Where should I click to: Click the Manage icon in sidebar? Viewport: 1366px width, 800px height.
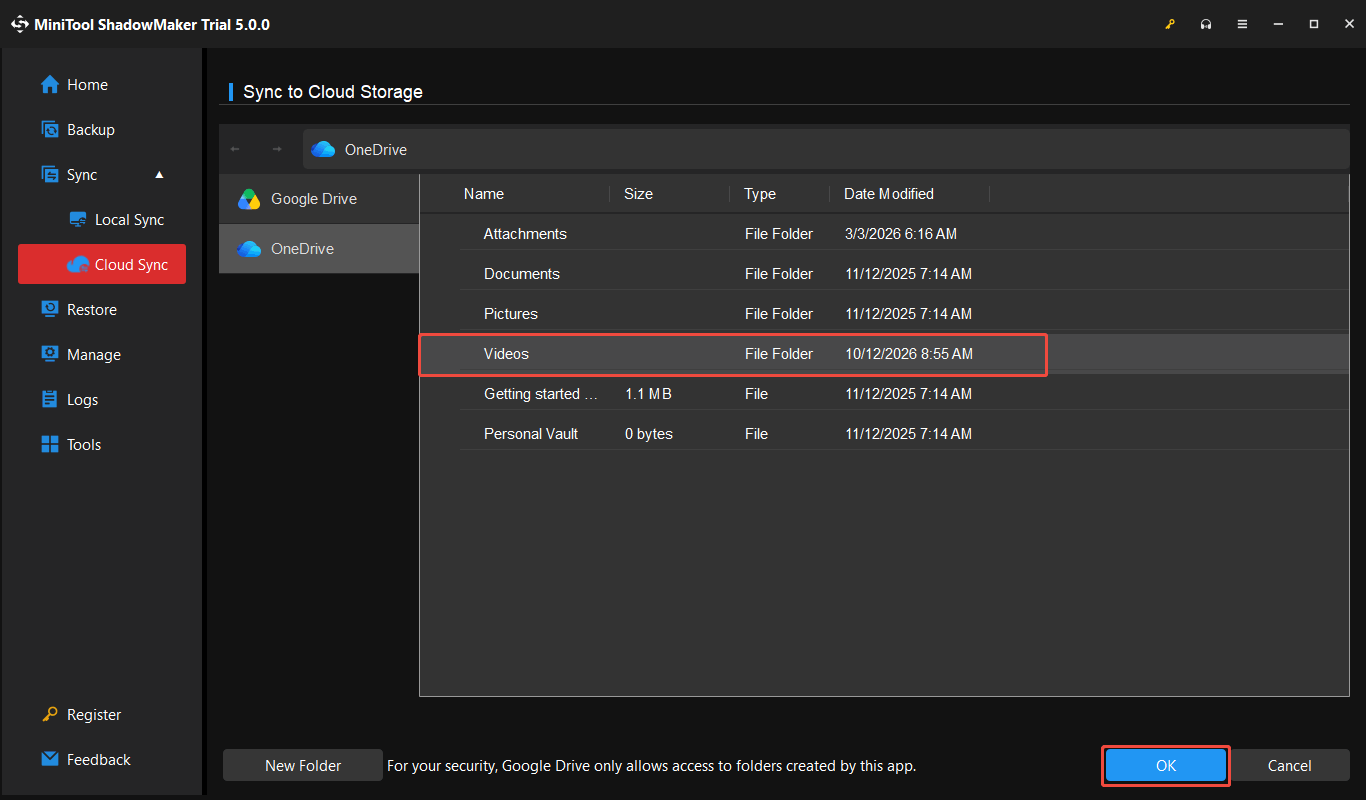[x=50, y=354]
